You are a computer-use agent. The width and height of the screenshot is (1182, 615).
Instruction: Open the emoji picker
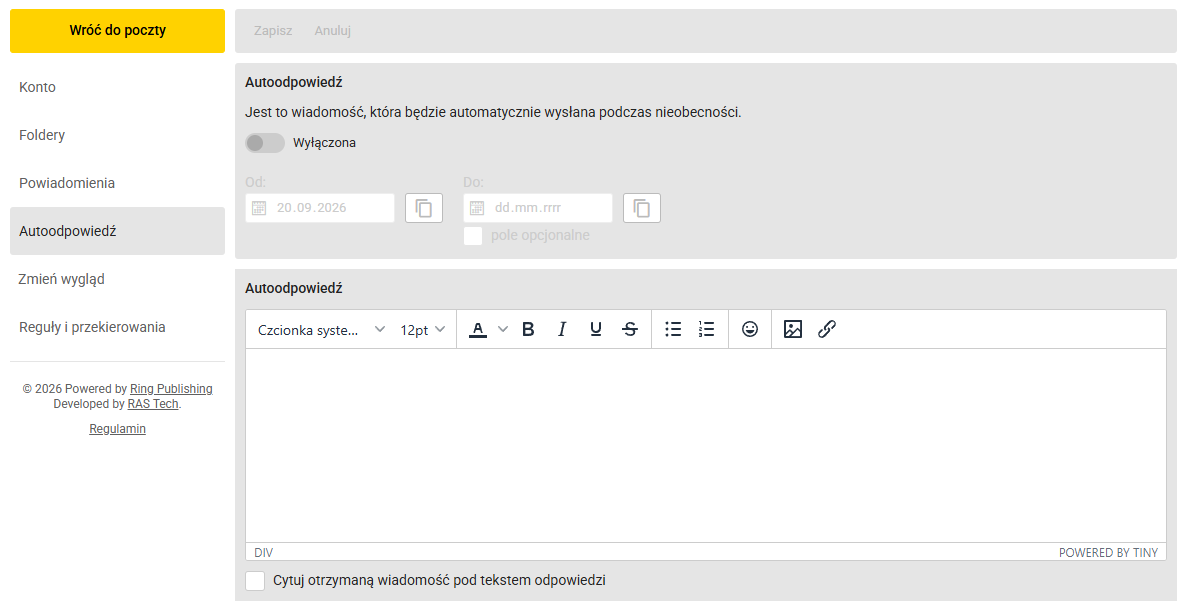click(x=750, y=329)
